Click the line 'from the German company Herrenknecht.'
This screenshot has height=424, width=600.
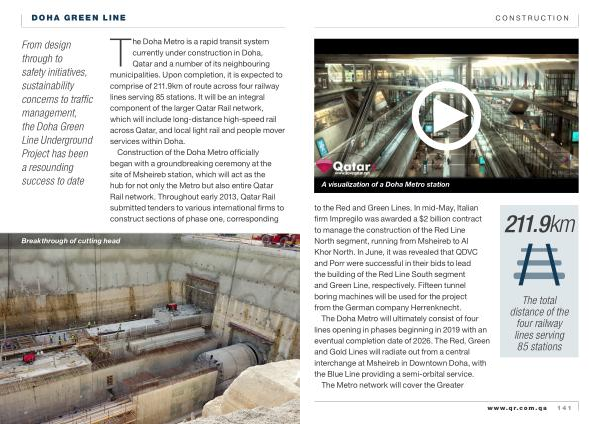pyautogui.click(x=388, y=307)
